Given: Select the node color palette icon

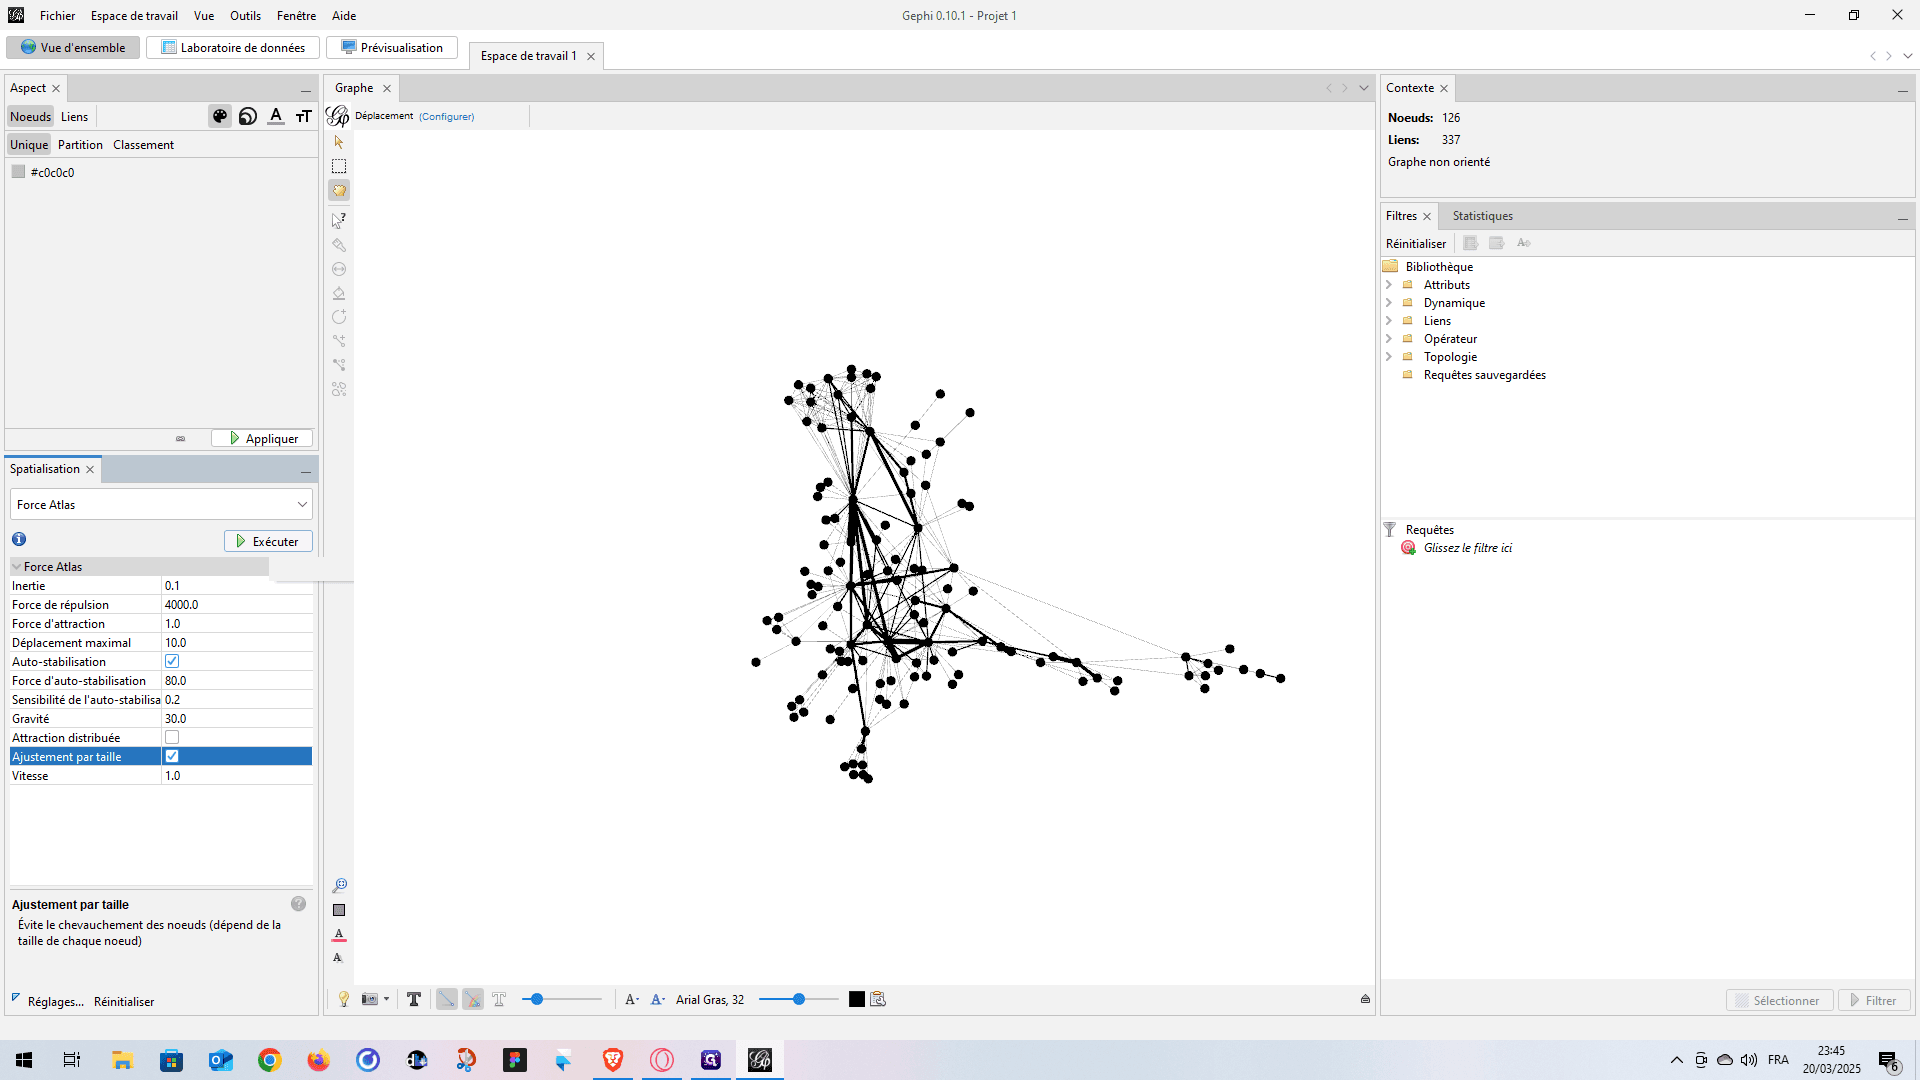Looking at the screenshot, I should [220, 116].
